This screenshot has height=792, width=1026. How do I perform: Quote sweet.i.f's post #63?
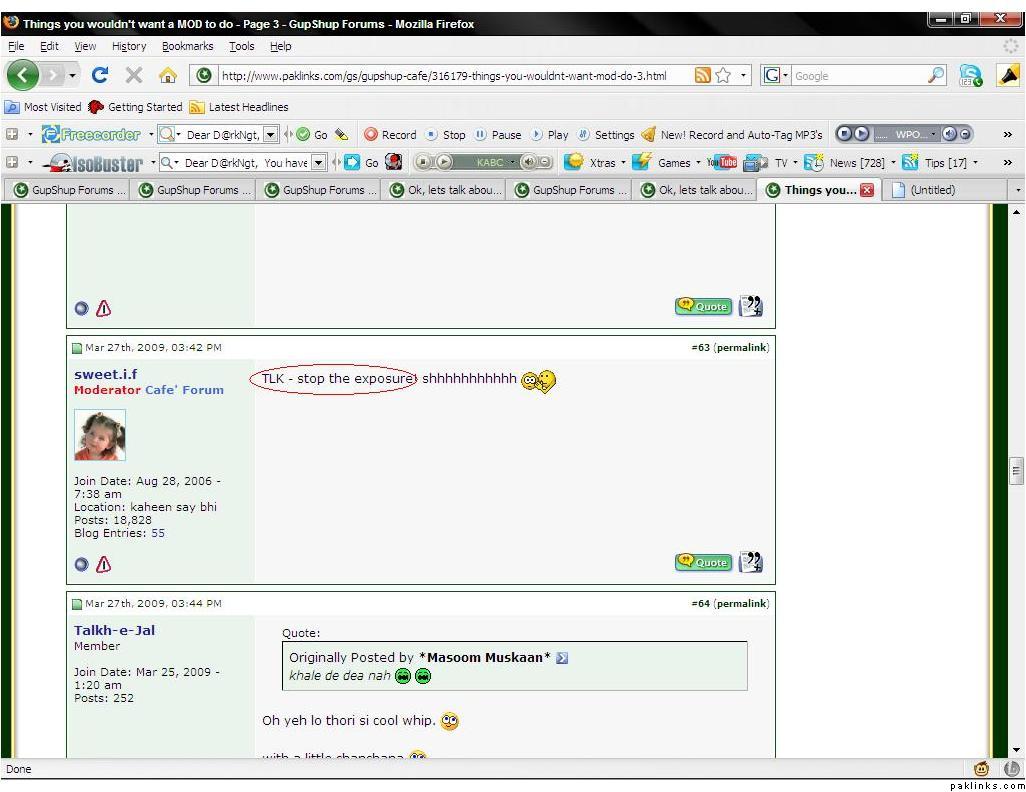click(703, 562)
